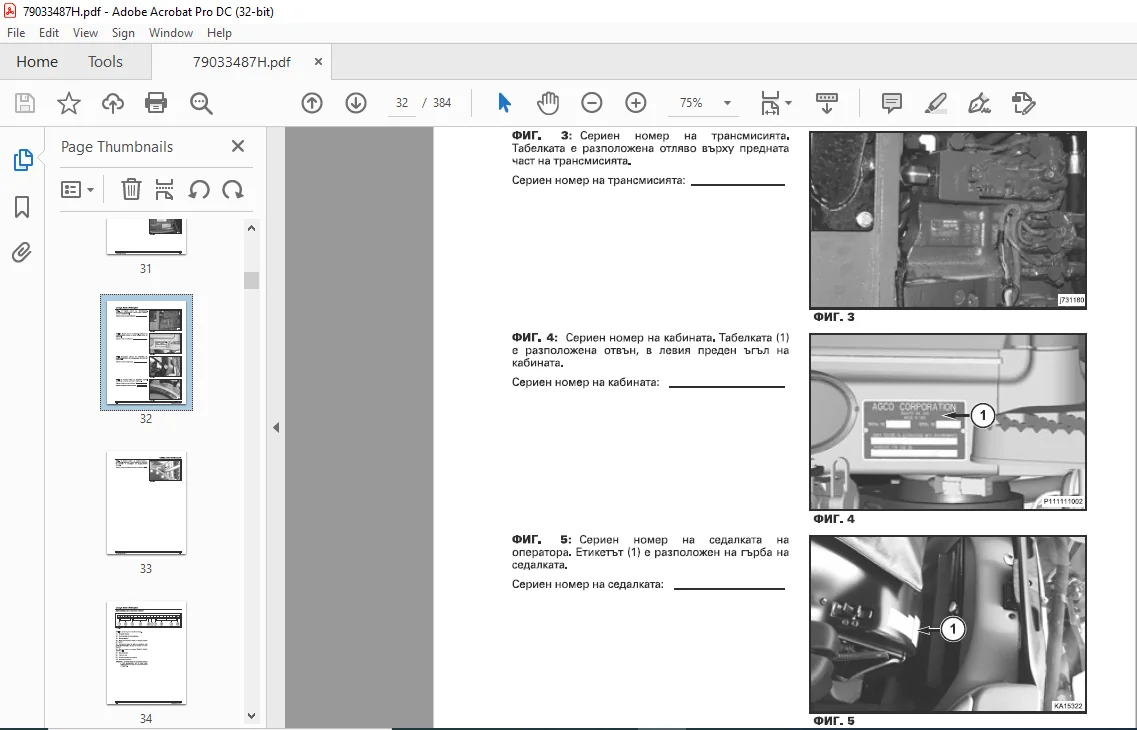
Task: Add a sticky note comment
Action: [x=892, y=103]
